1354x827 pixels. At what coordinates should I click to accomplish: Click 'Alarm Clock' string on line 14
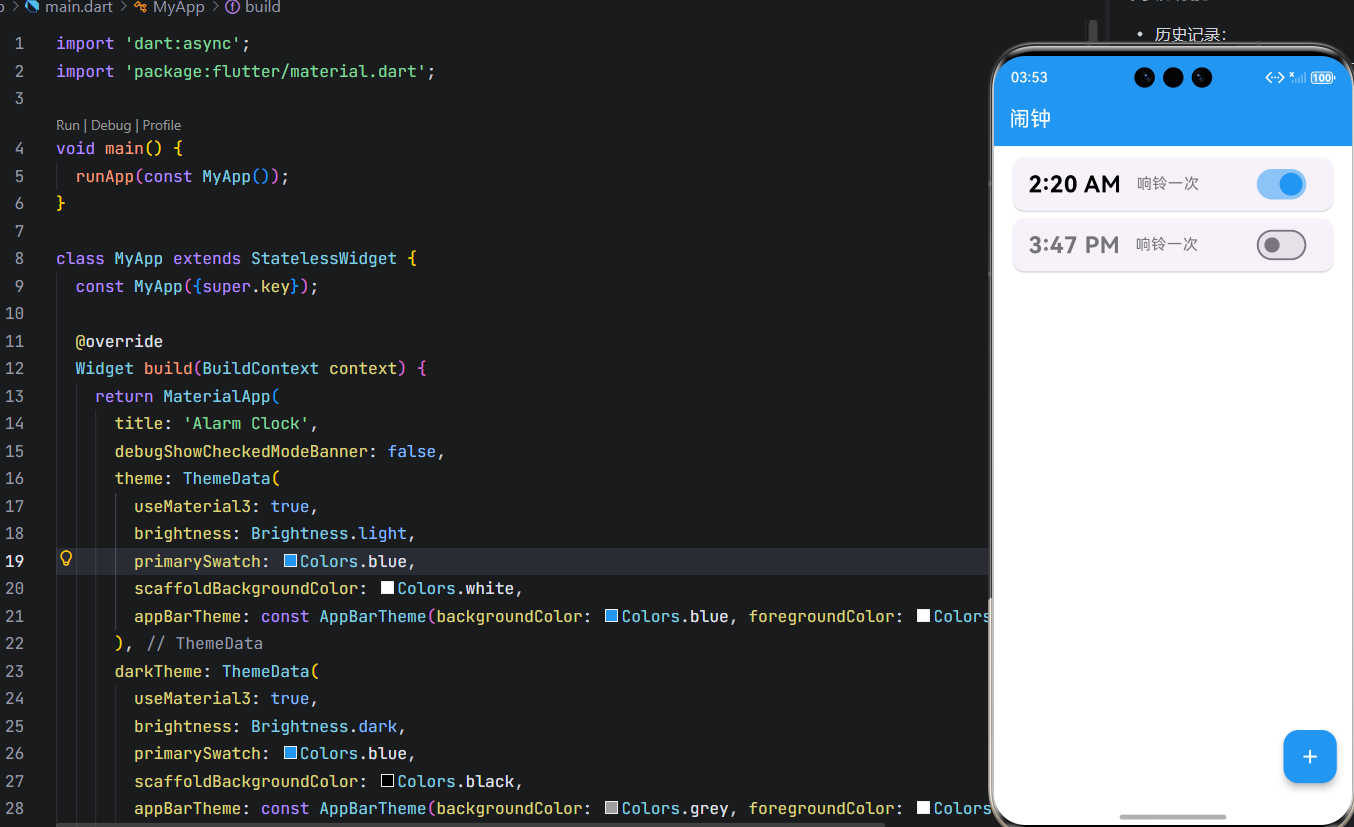[246, 423]
